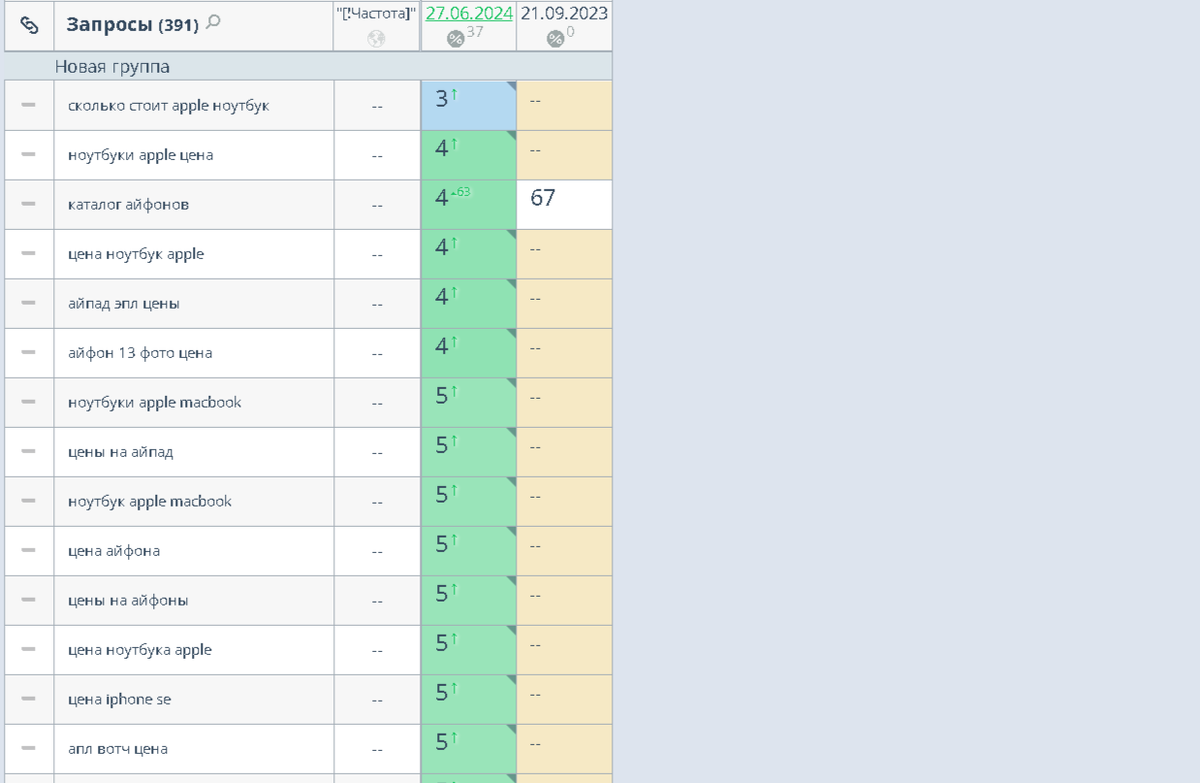Click dash icon for 'цены на айфоны'

pyautogui.click(x=29, y=600)
